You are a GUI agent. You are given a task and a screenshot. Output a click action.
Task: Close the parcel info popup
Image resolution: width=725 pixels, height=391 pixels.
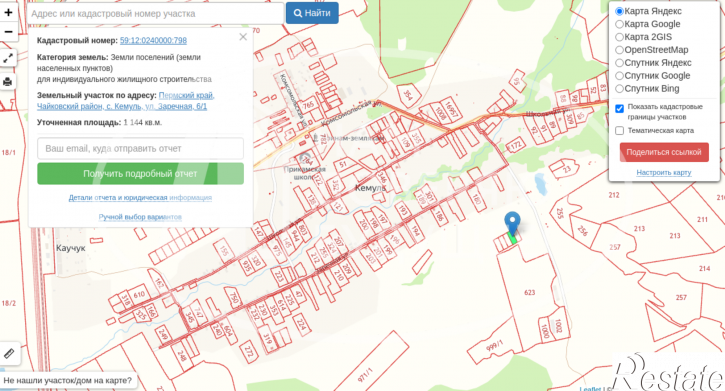pyautogui.click(x=243, y=37)
